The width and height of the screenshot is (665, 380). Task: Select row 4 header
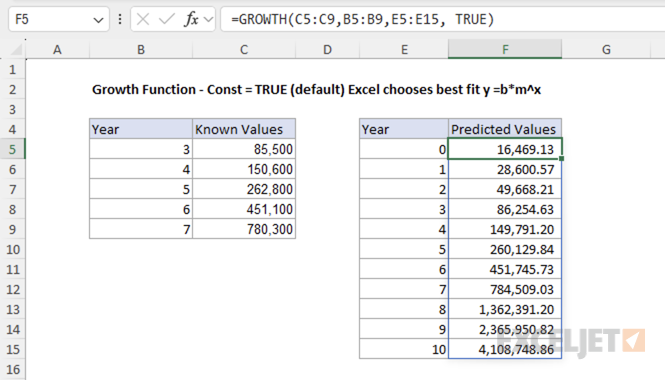12,129
